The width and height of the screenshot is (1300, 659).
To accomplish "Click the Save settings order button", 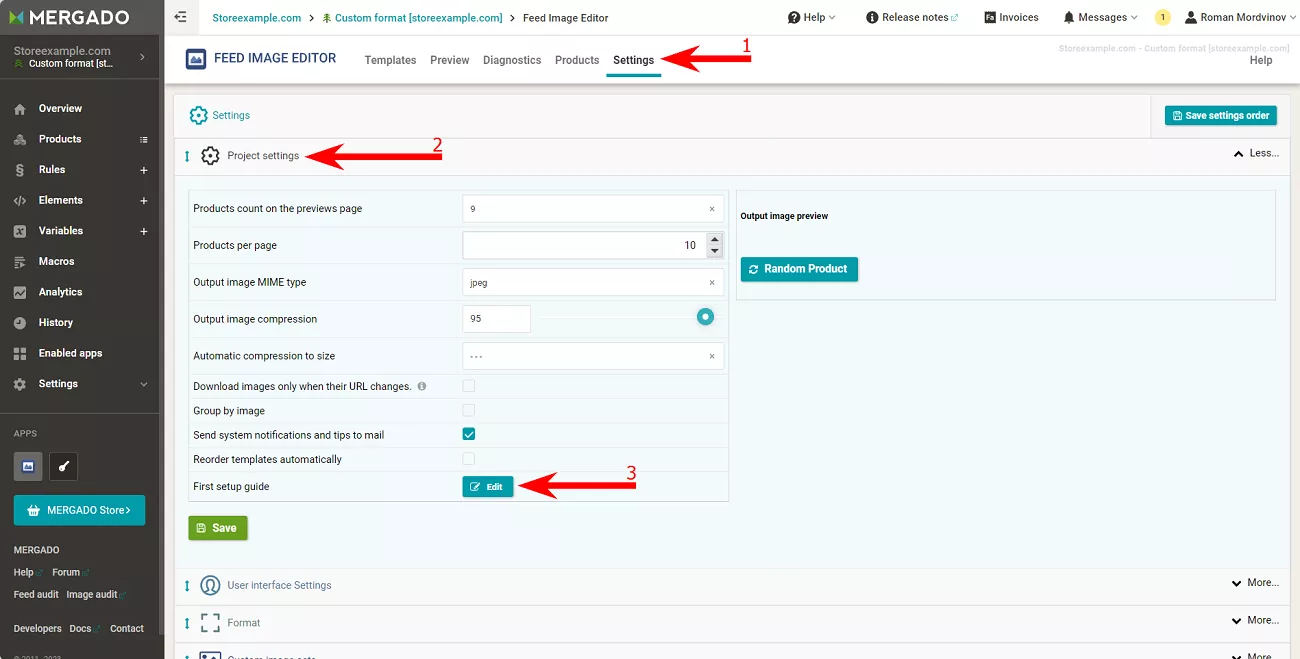I will click(x=1221, y=115).
